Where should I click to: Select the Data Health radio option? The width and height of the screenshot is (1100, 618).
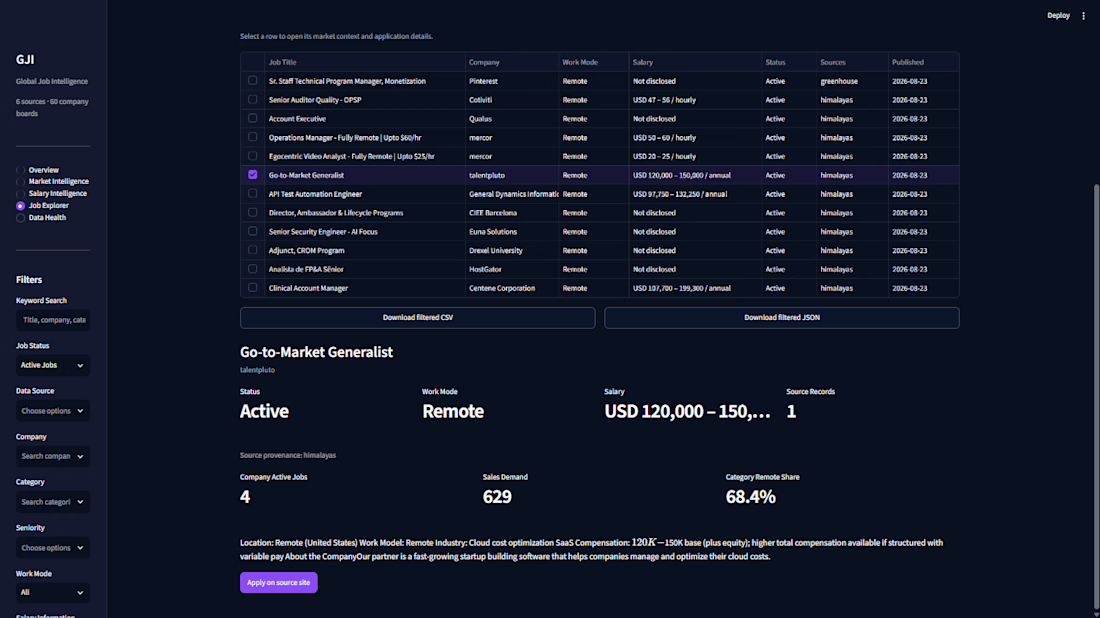(x=20, y=218)
